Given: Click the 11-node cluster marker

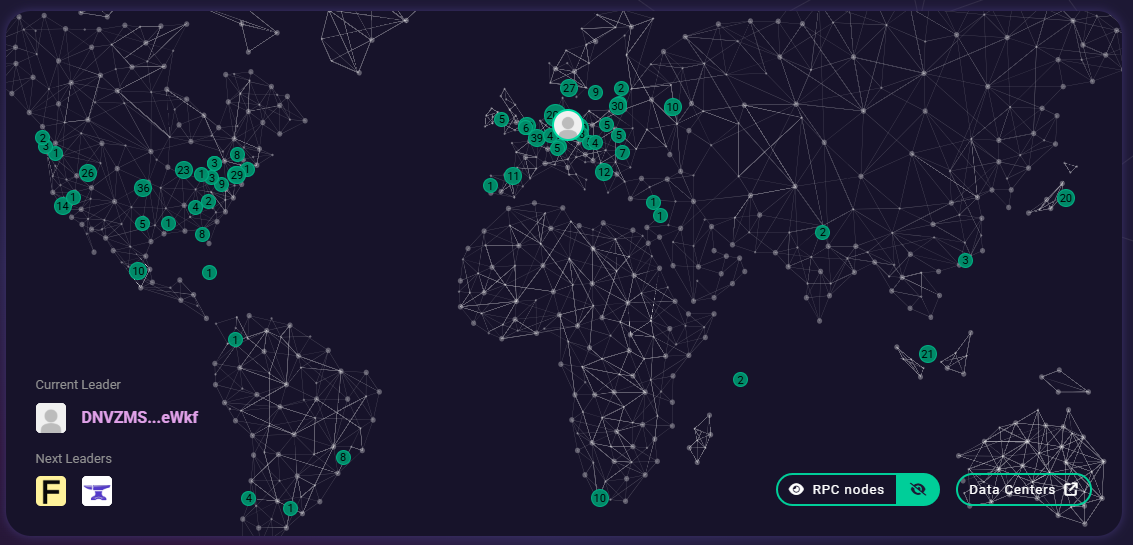Looking at the screenshot, I should 513,176.
